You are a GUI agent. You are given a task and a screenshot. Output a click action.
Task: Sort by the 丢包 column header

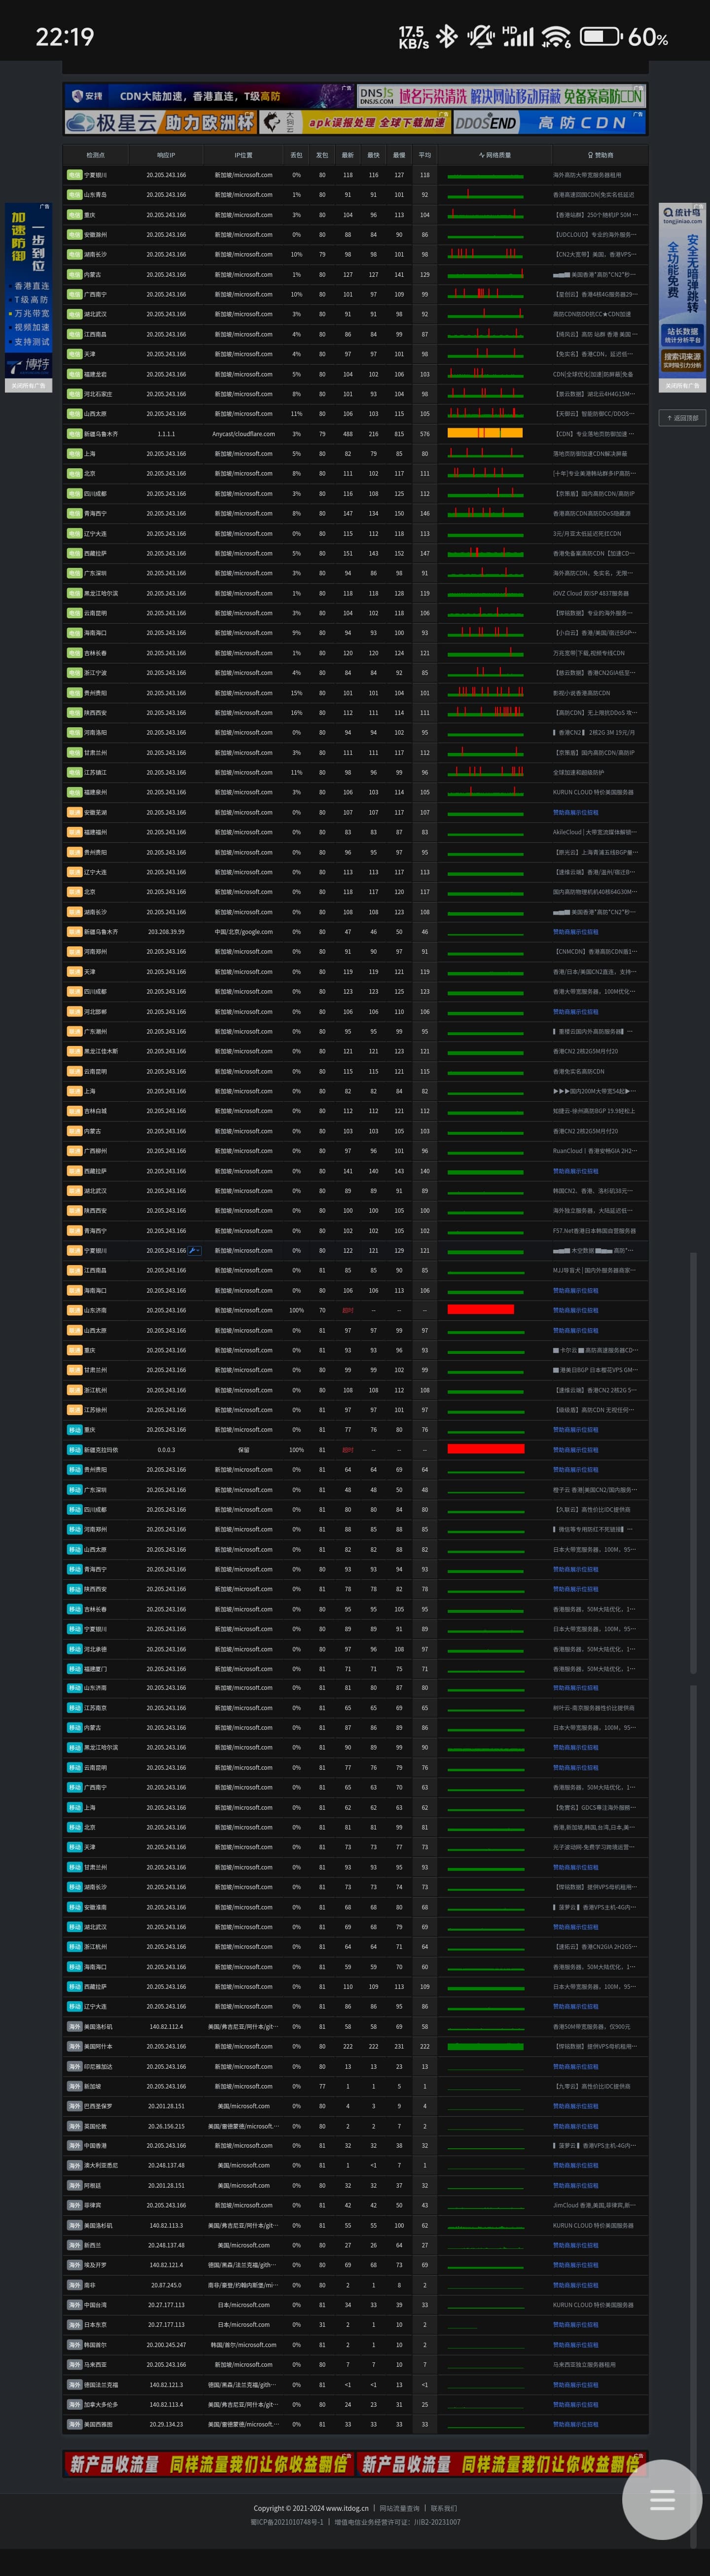(296, 155)
